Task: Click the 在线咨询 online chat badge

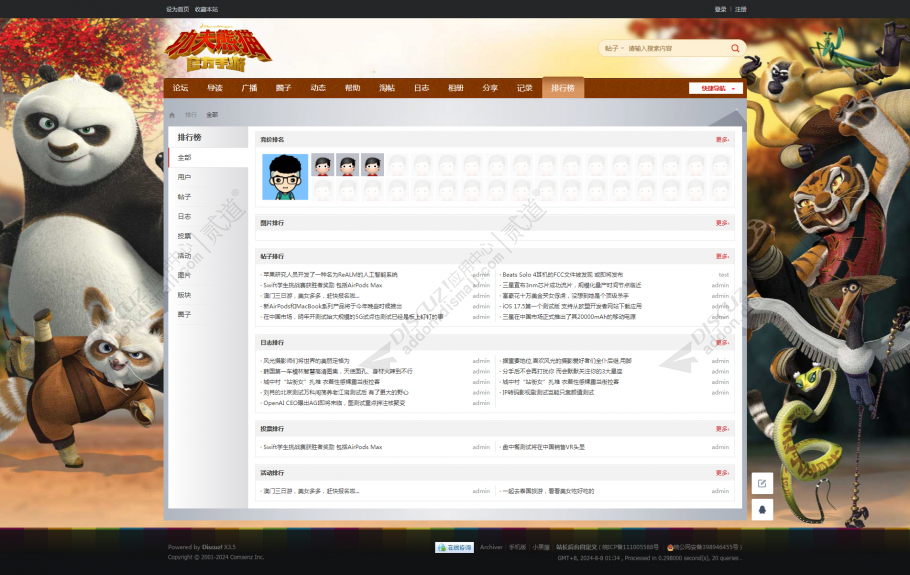Action: click(454, 547)
